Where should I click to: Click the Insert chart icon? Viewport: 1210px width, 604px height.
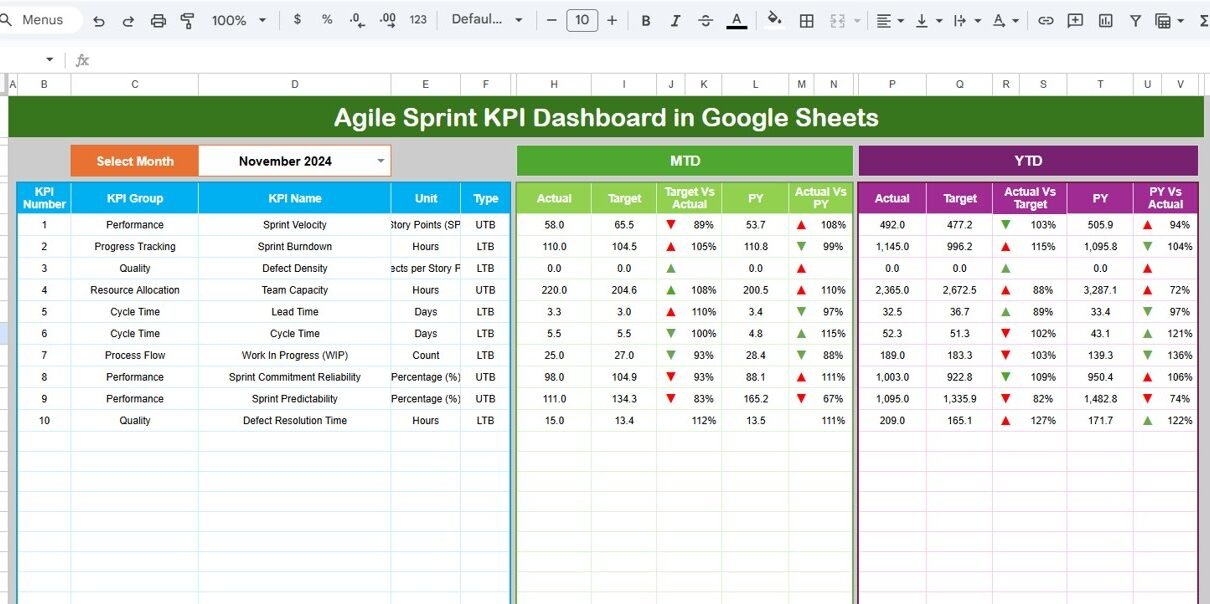(x=1105, y=20)
